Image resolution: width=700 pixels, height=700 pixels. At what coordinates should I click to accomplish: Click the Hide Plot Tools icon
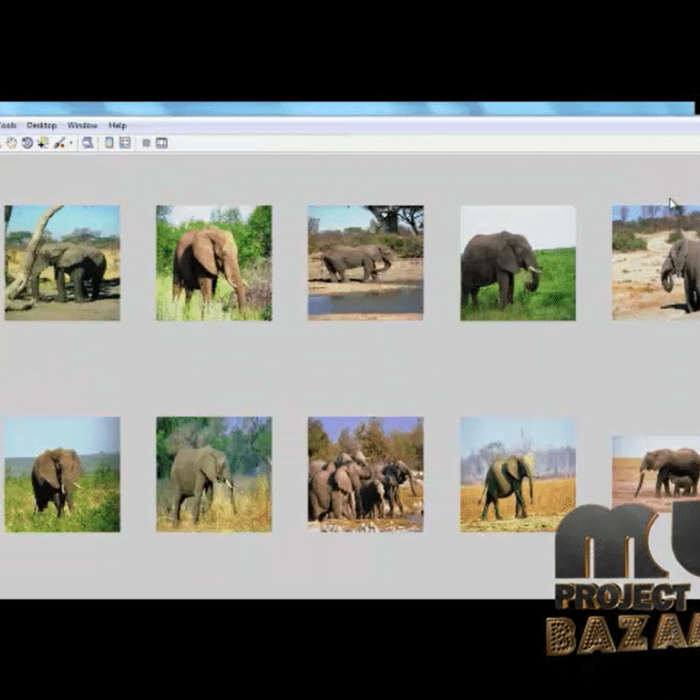pyautogui.click(x=146, y=143)
